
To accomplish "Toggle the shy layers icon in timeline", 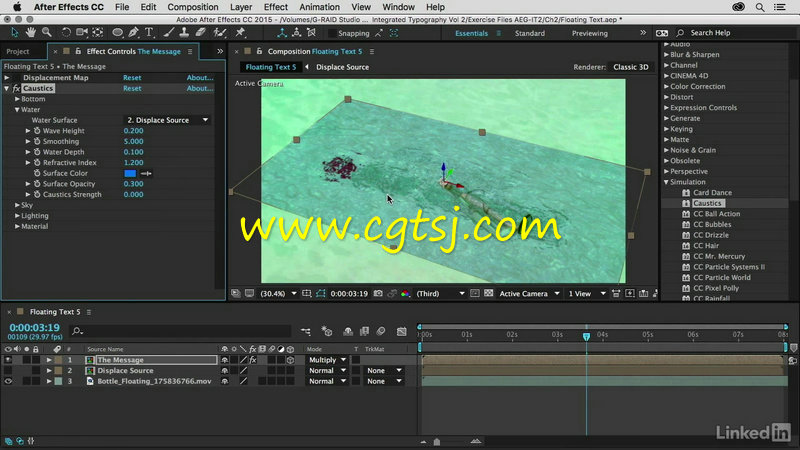I will coord(348,332).
